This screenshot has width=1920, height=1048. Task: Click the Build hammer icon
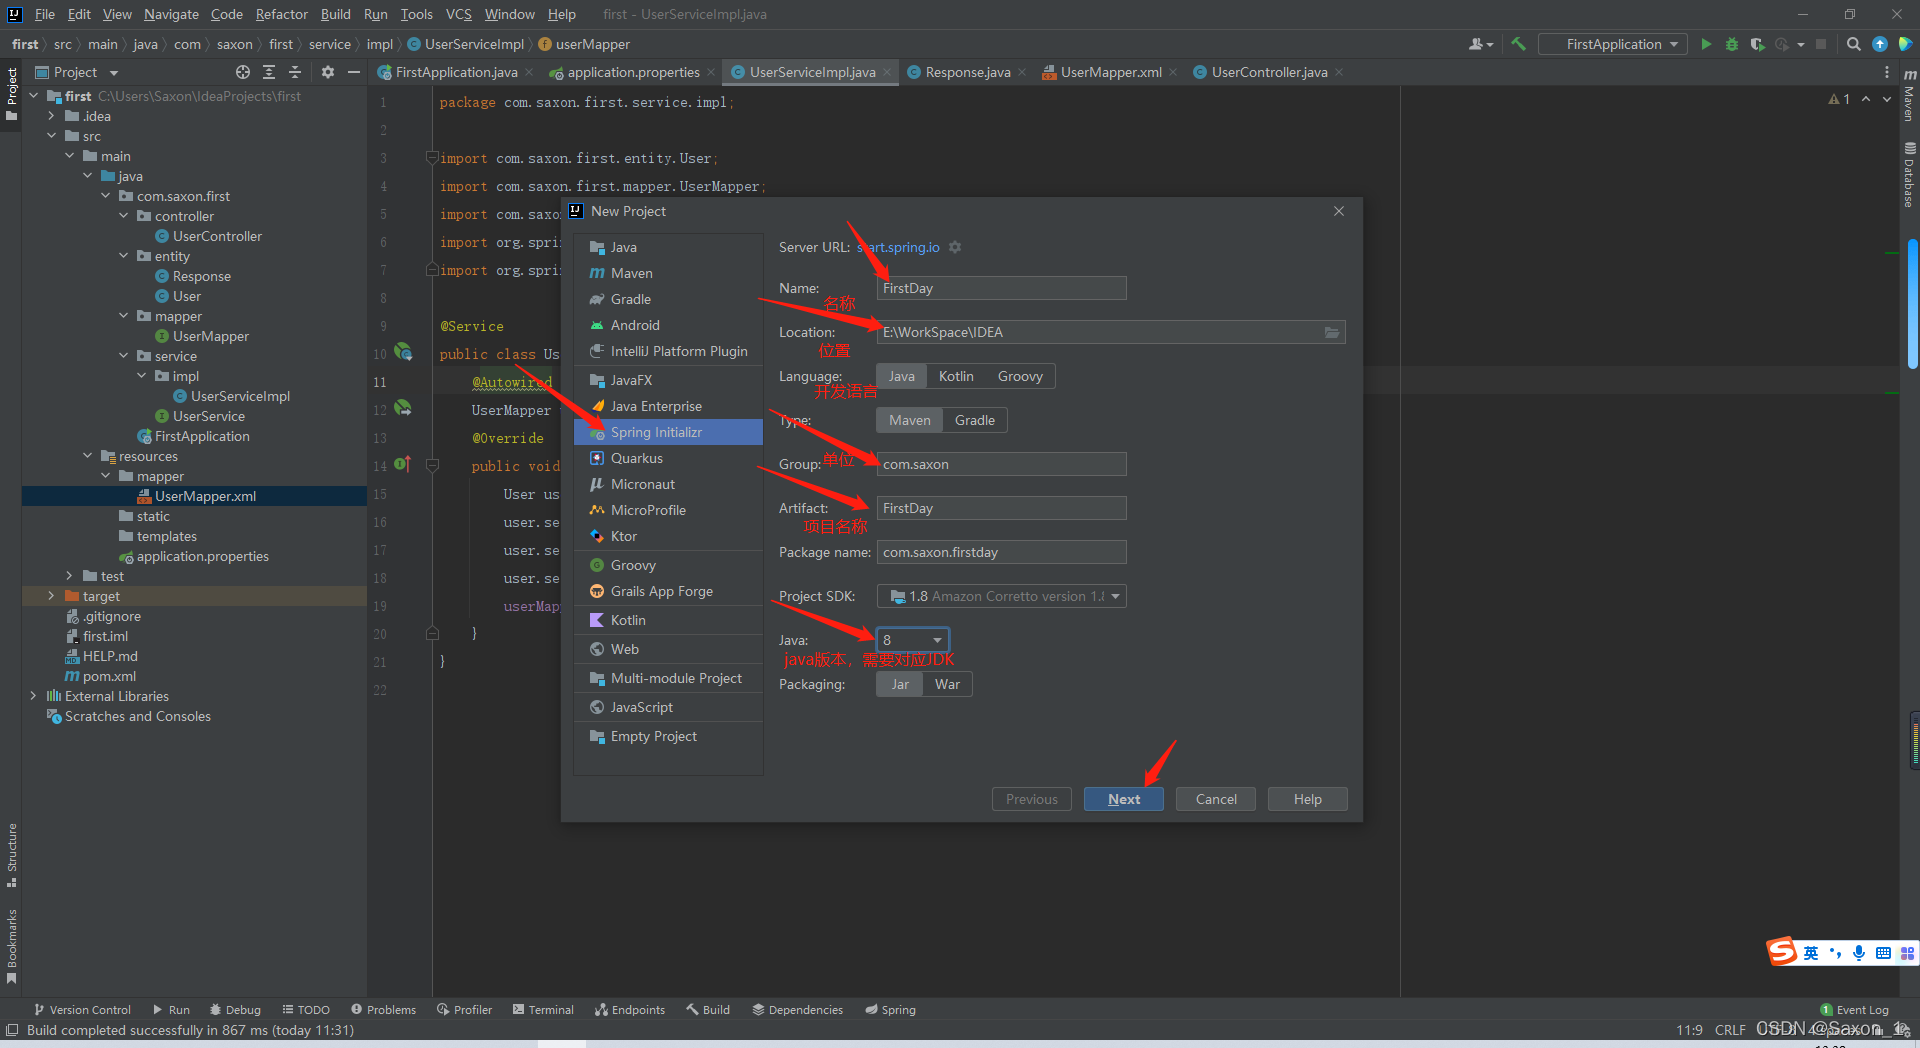pyautogui.click(x=1518, y=44)
